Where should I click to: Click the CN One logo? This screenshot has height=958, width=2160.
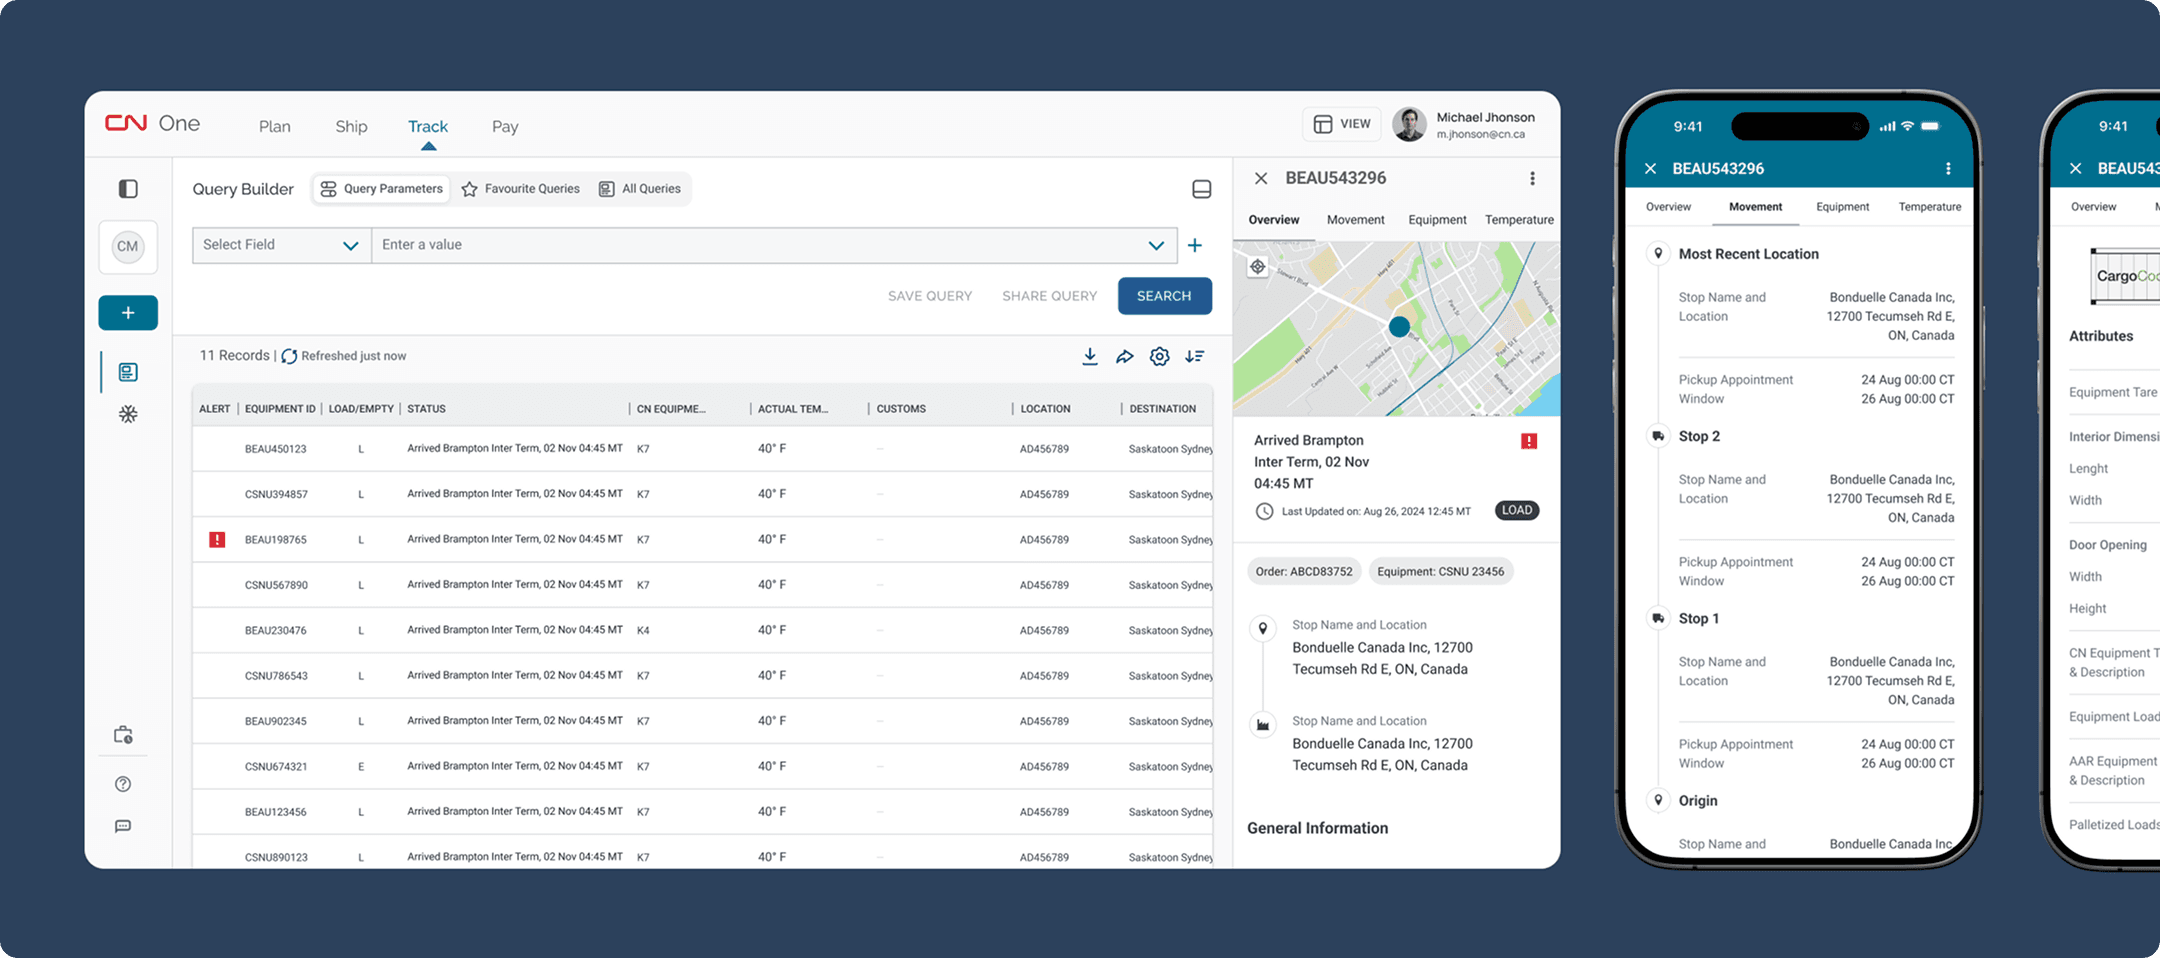(x=152, y=123)
